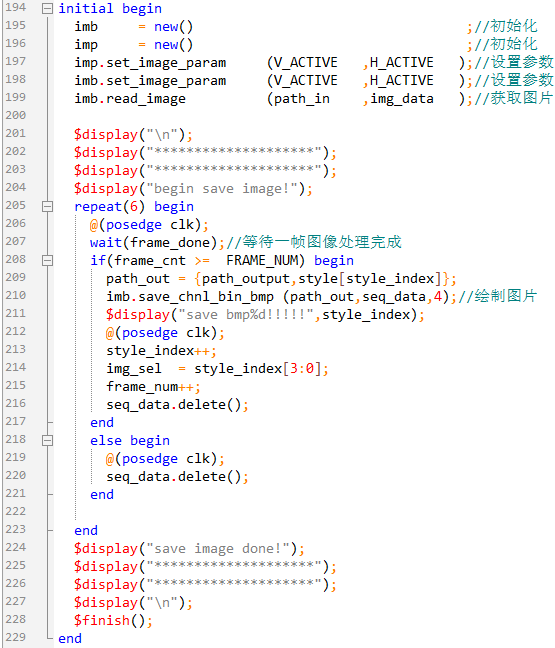
Task: Click '@(posedge clk)' on line 206
Action: [x=149, y=225]
